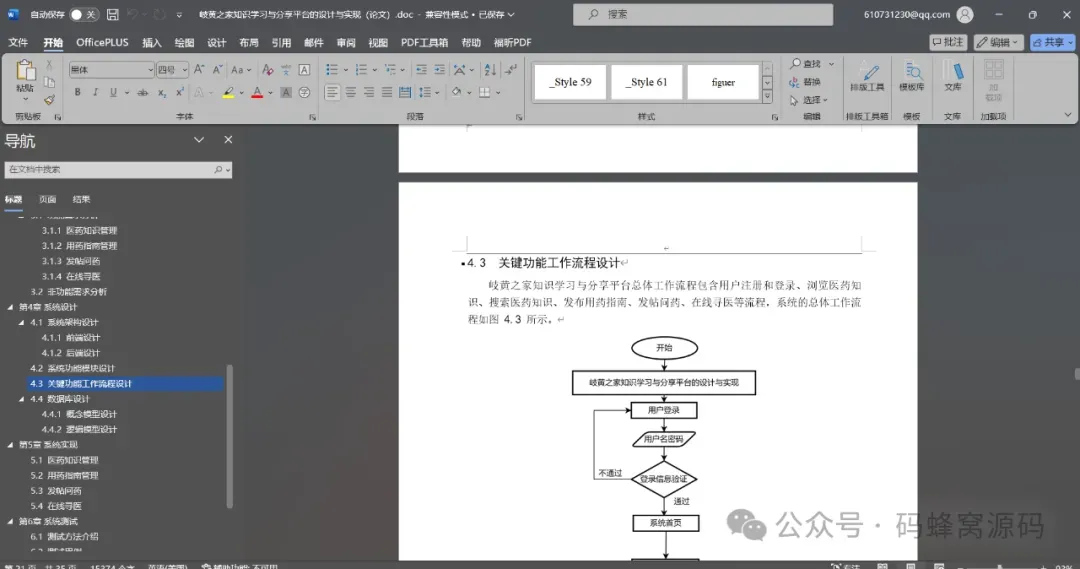Select 5.3 发帖问药 in navigation tree
The image size is (1080, 569).
[56, 490]
